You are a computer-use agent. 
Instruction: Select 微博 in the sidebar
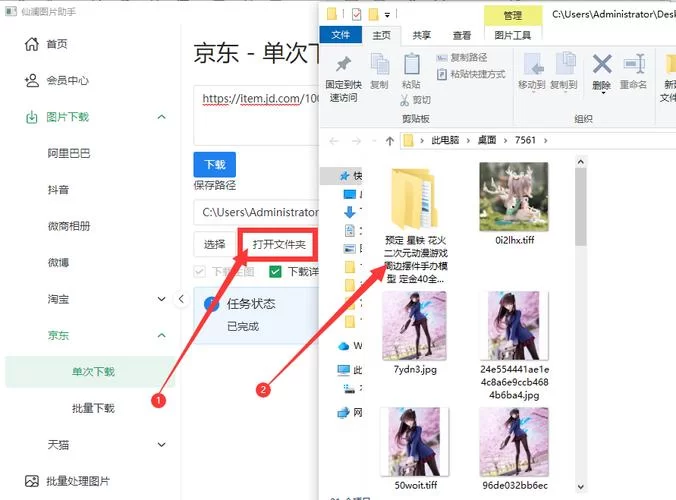[58, 262]
